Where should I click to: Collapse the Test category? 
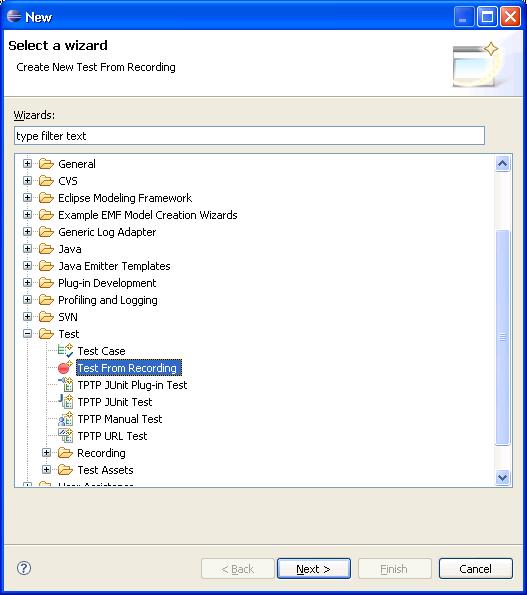click(27, 334)
